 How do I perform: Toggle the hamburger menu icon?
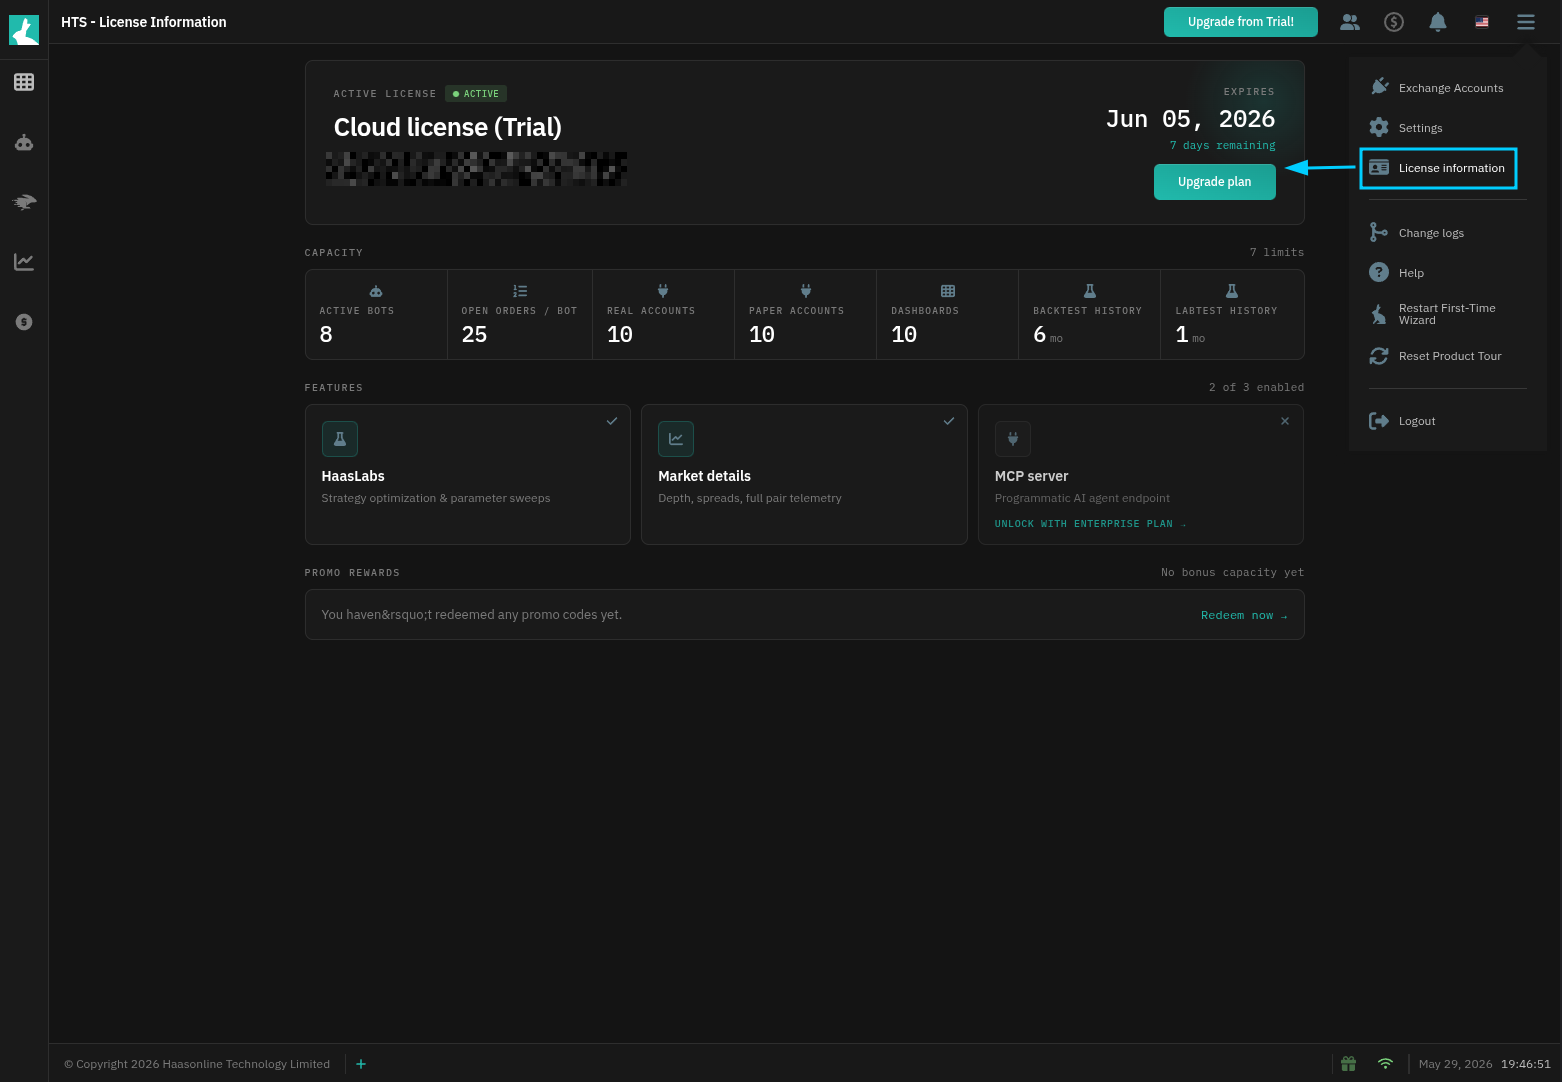[x=1526, y=22]
